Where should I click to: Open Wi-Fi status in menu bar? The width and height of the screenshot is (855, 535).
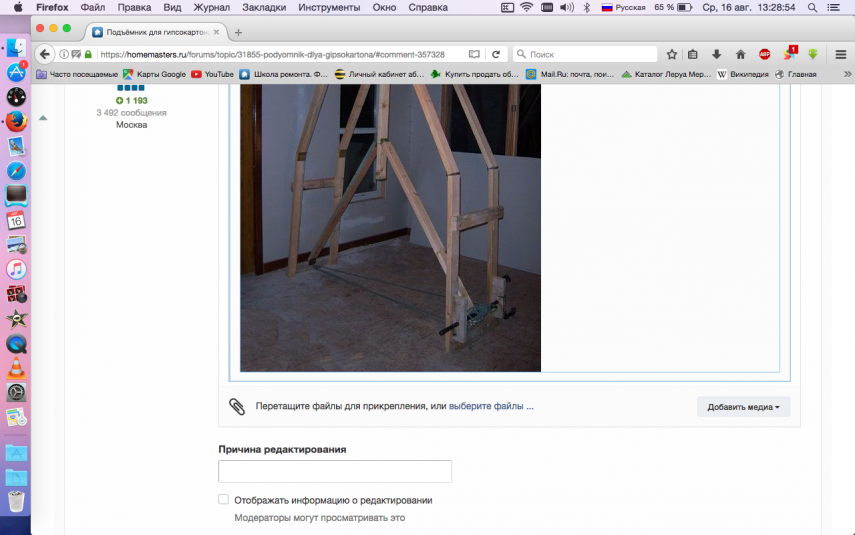point(526,8)
